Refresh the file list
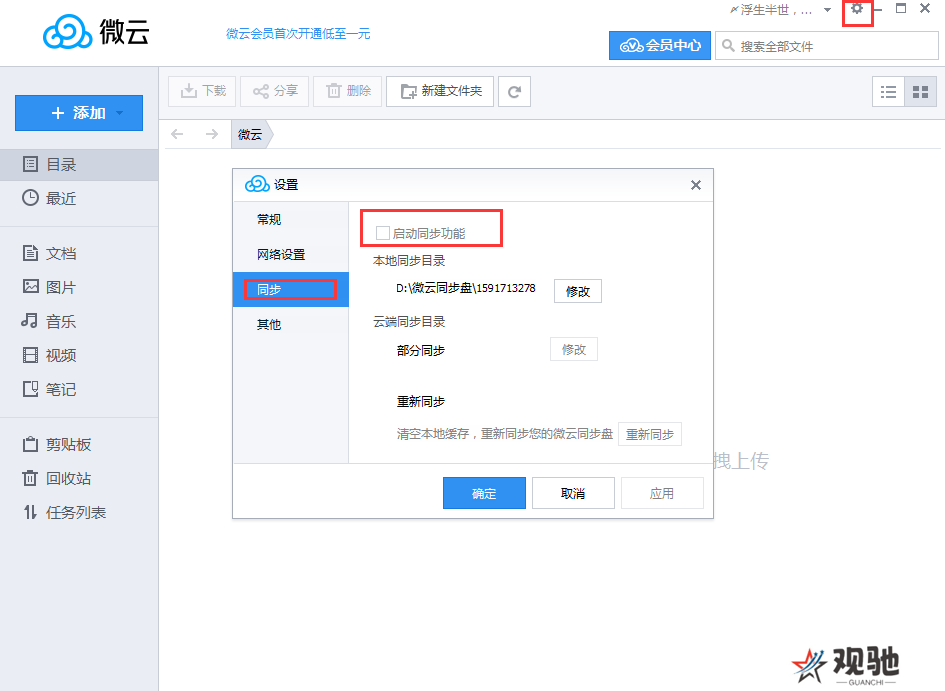 click(514, 92)
